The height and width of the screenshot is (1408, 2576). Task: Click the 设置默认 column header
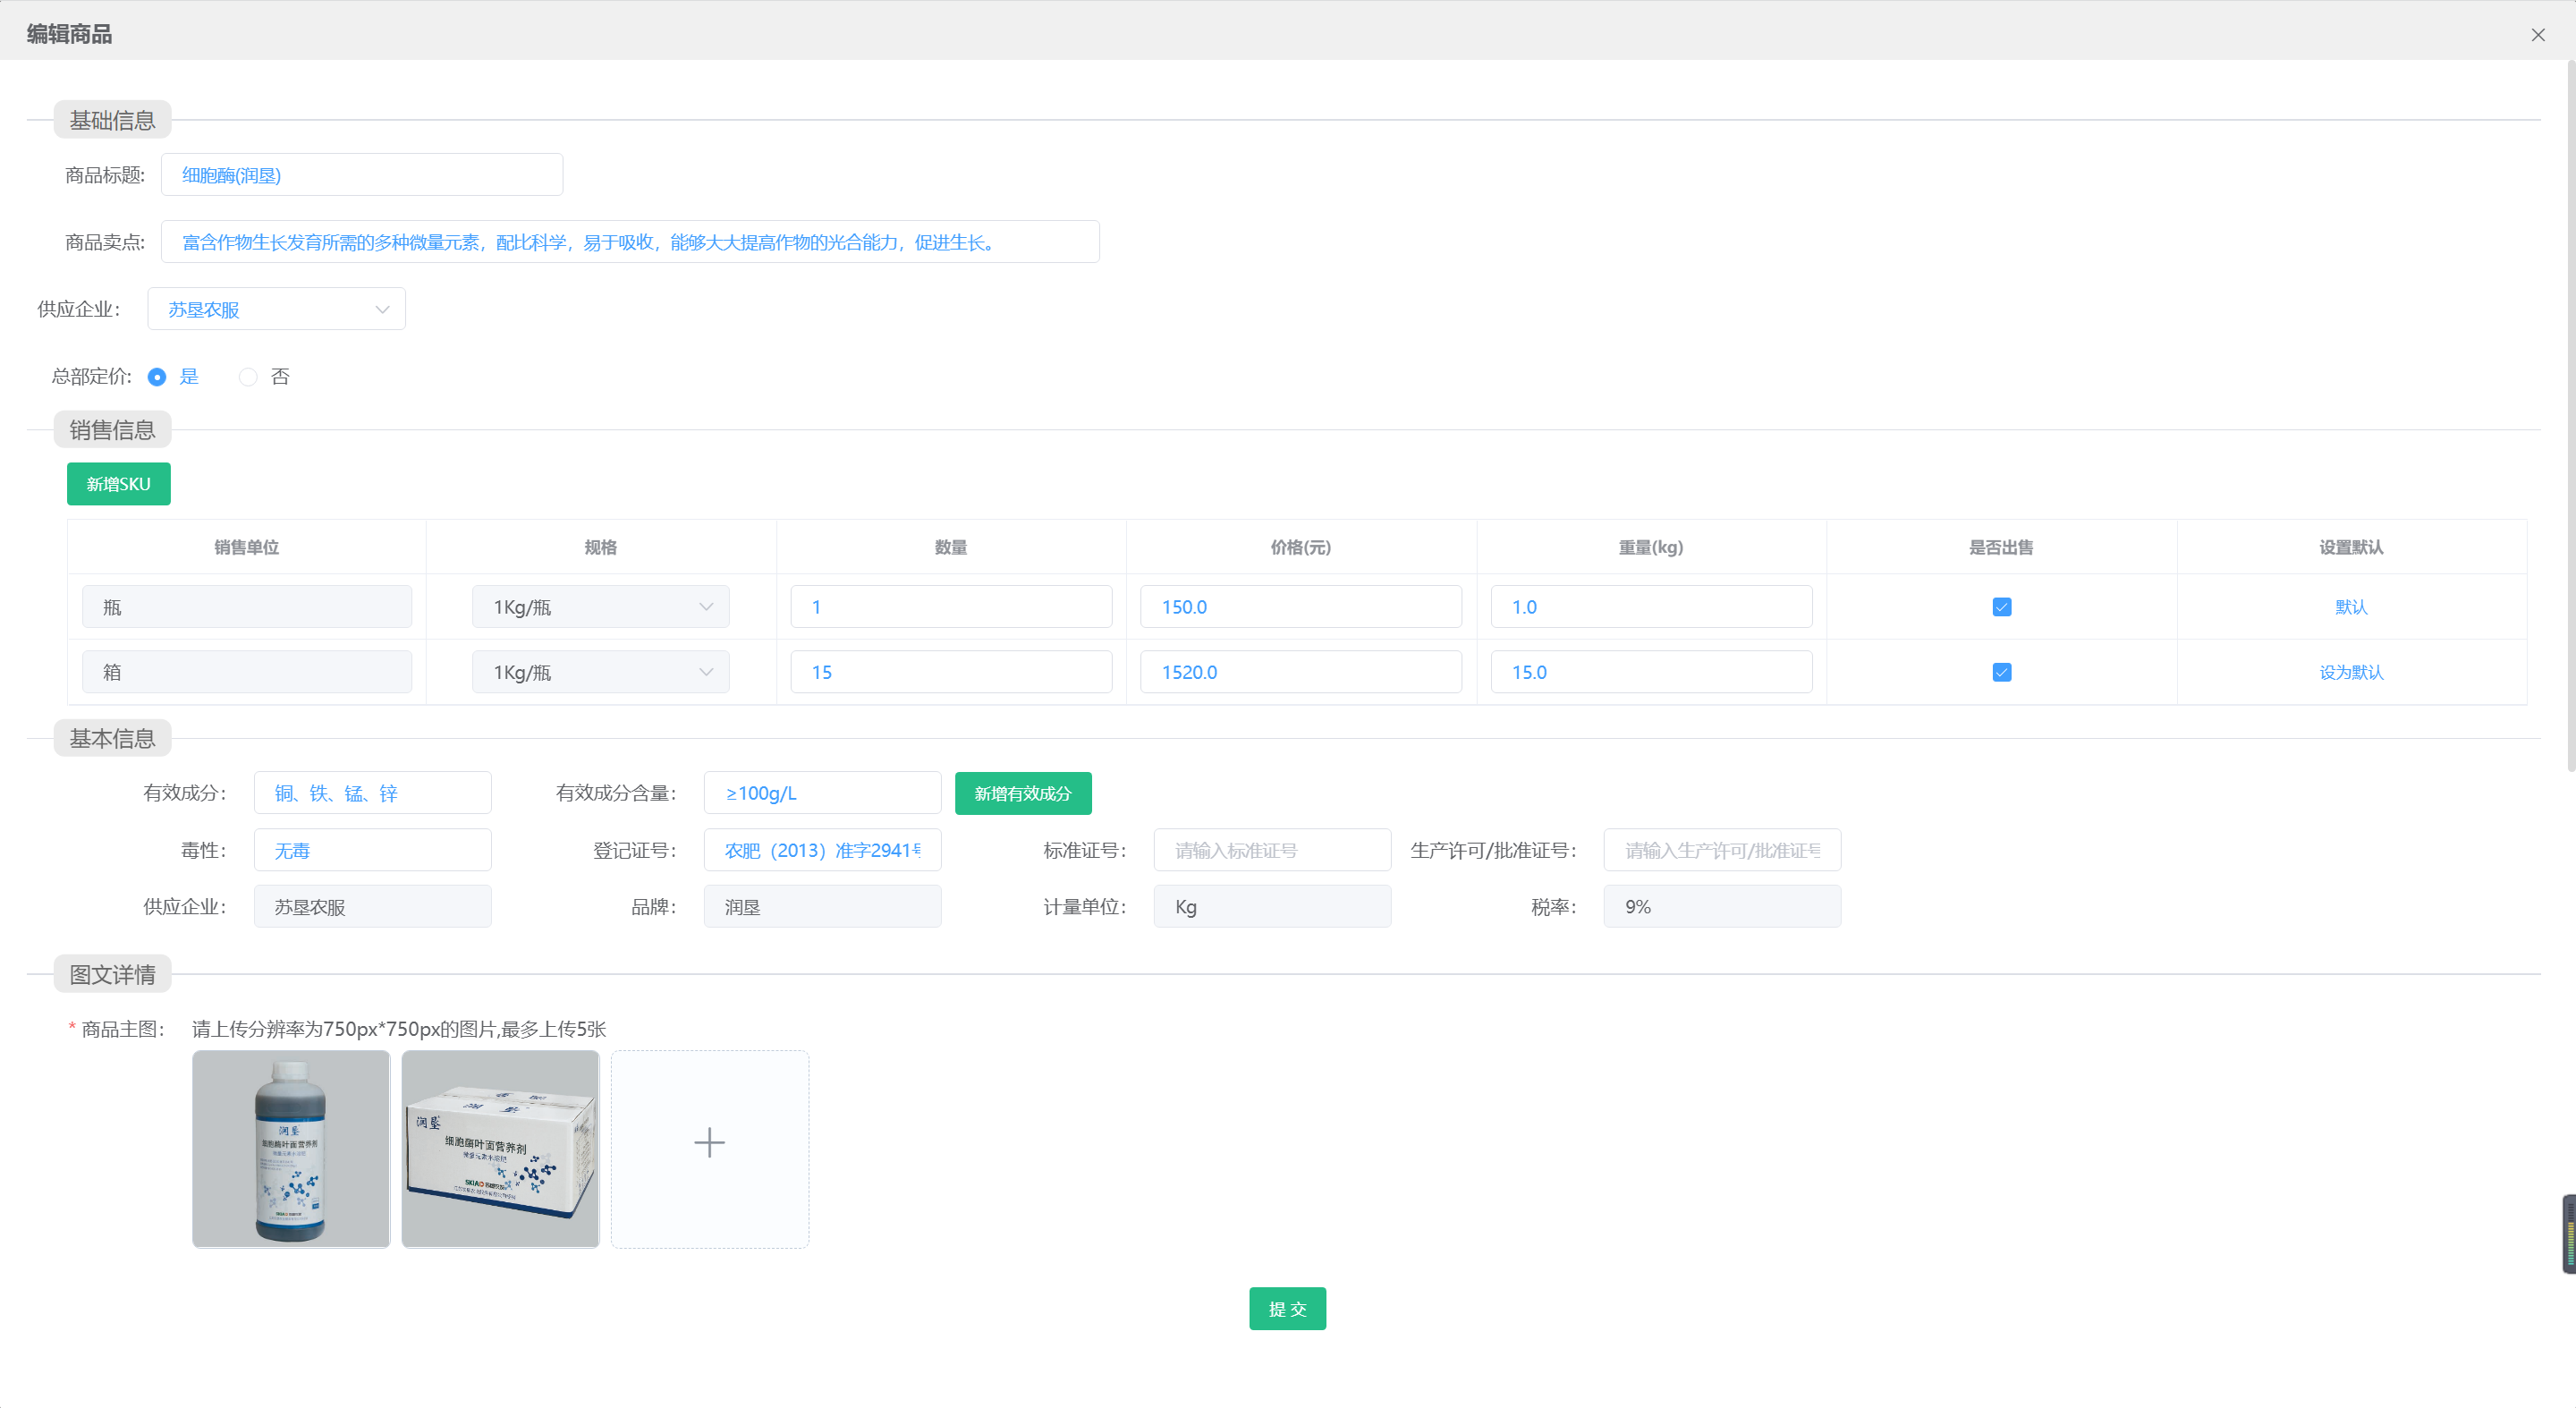pos(2351,547)
